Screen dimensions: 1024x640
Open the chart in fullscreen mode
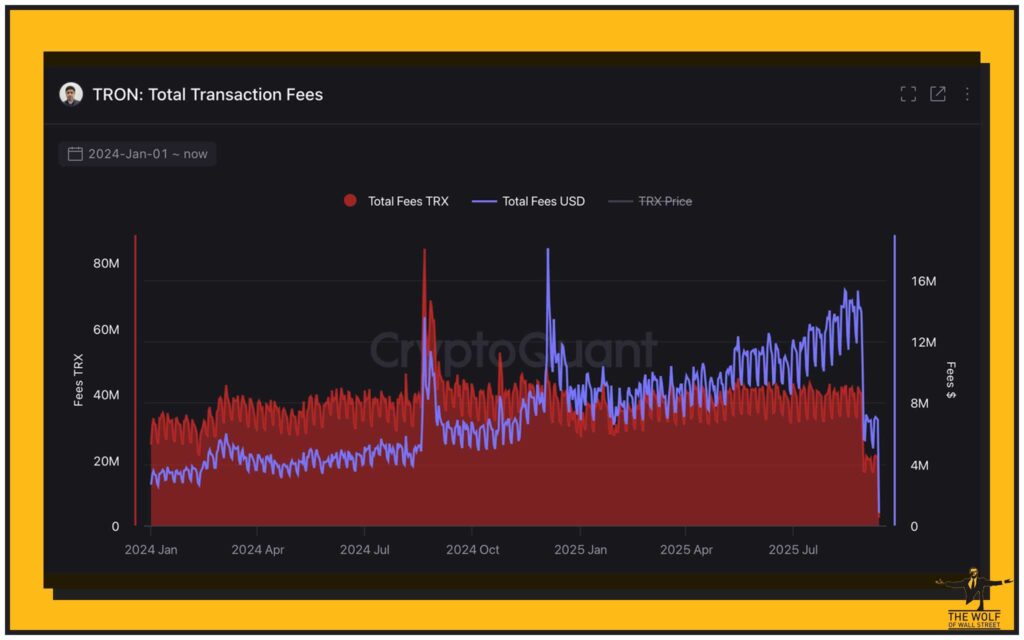[x=908, y=94]
